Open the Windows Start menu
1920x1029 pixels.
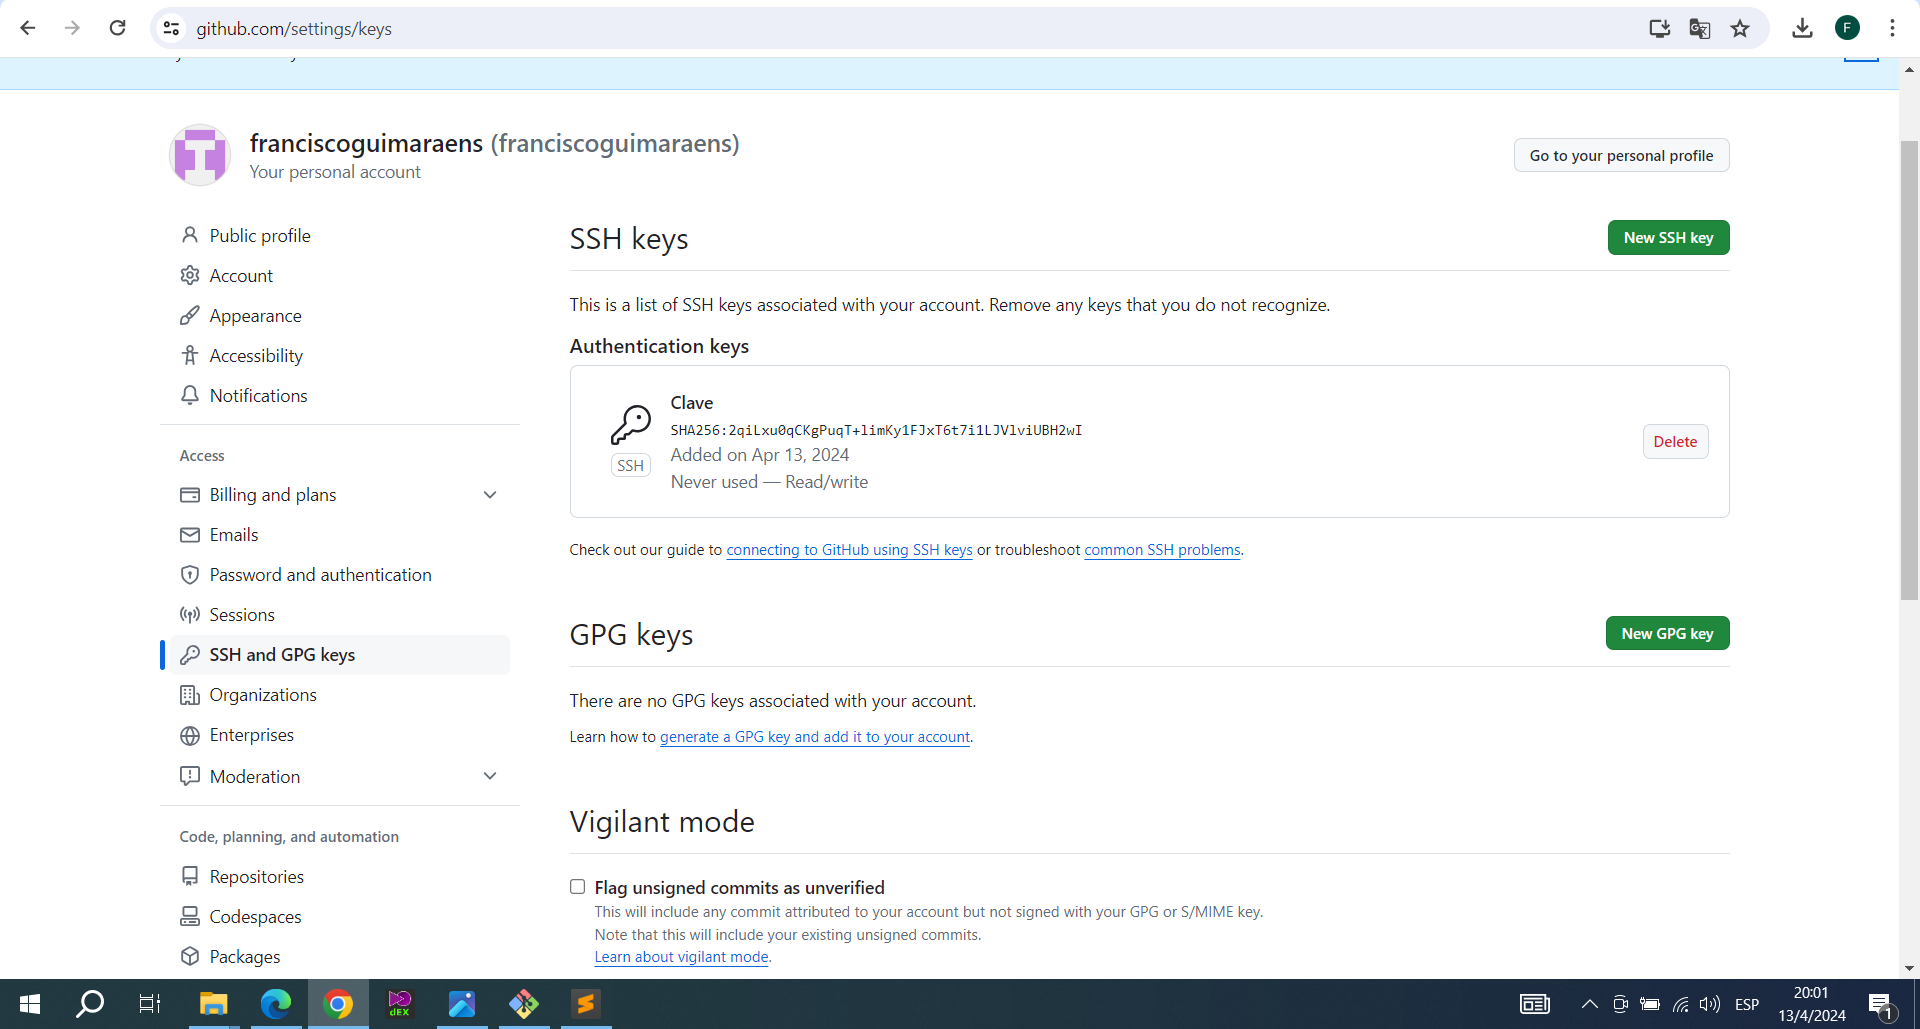[x=30, y=1004]
